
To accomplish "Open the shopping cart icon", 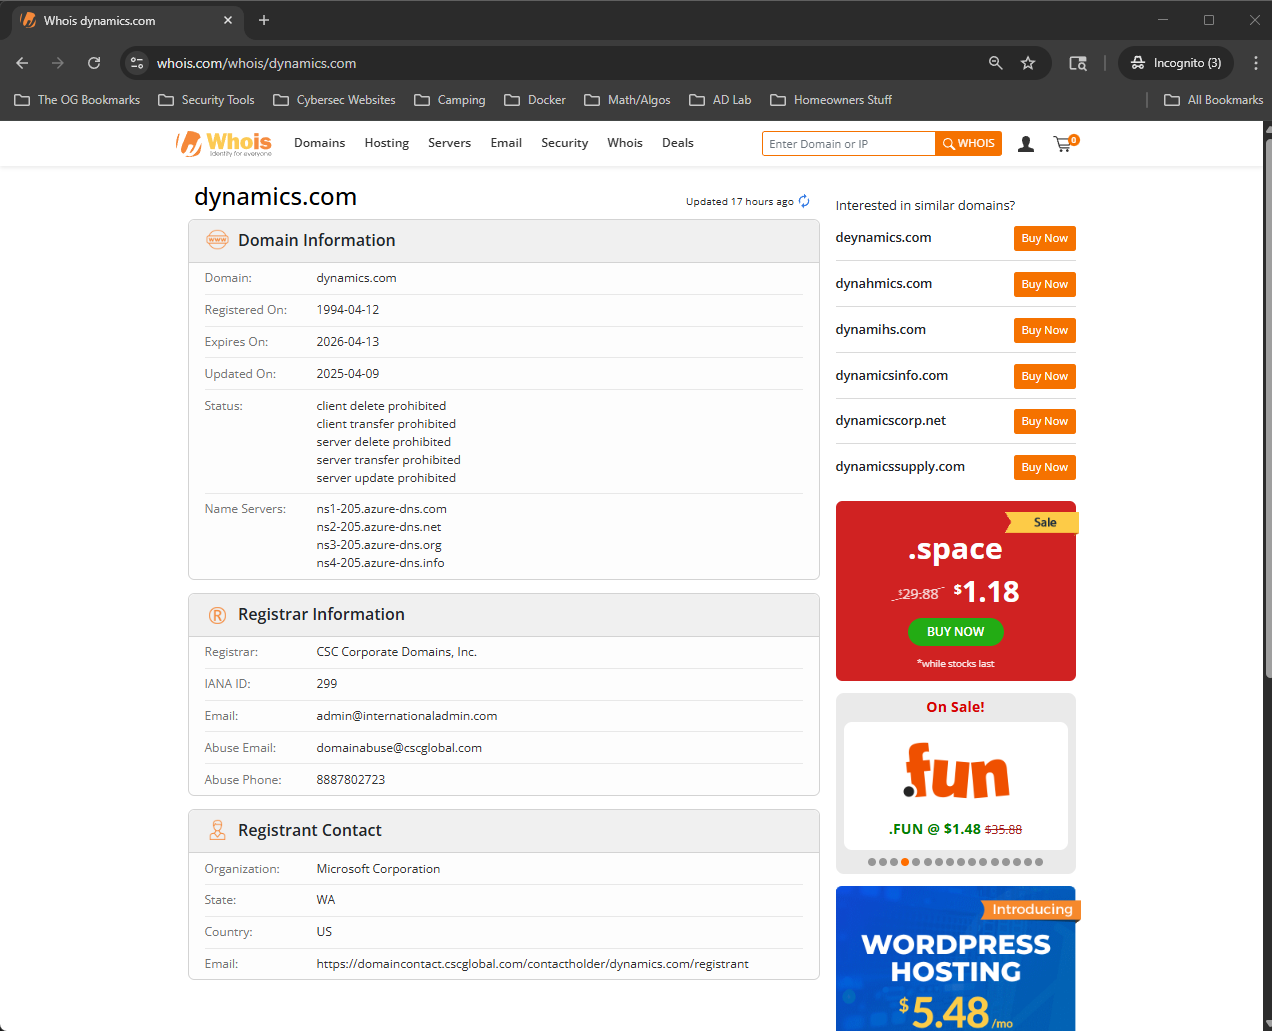I will tap(1063, 143).
